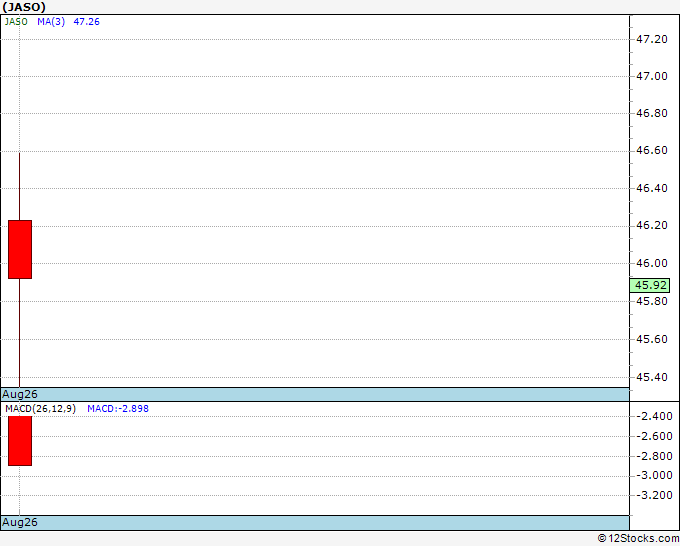
Task: Open the 12Stocks.com copyright link
Action: coord(638,538)
